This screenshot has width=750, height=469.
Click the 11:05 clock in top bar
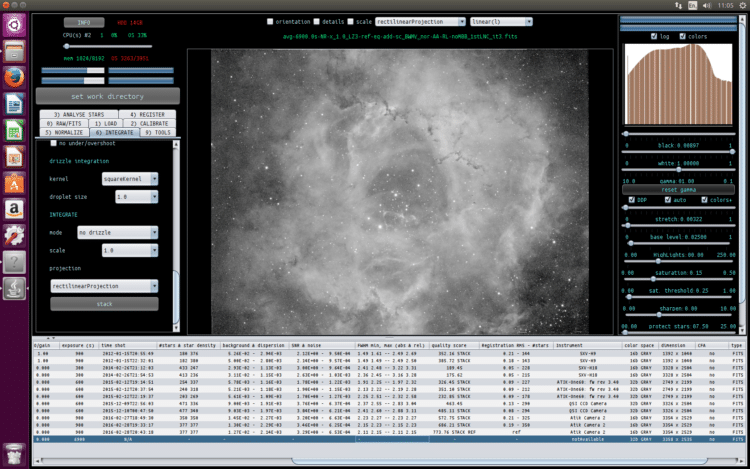click(x=725, y=5)
